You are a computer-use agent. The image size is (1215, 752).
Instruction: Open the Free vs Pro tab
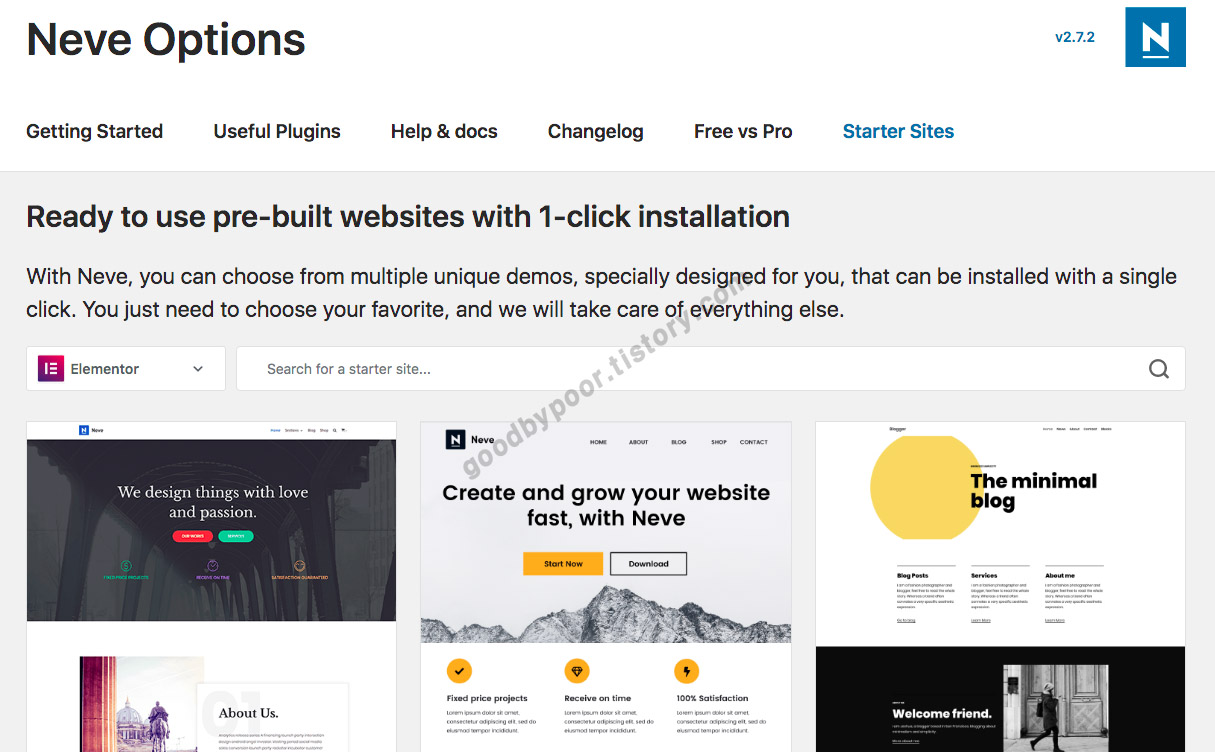click(743, 131)
